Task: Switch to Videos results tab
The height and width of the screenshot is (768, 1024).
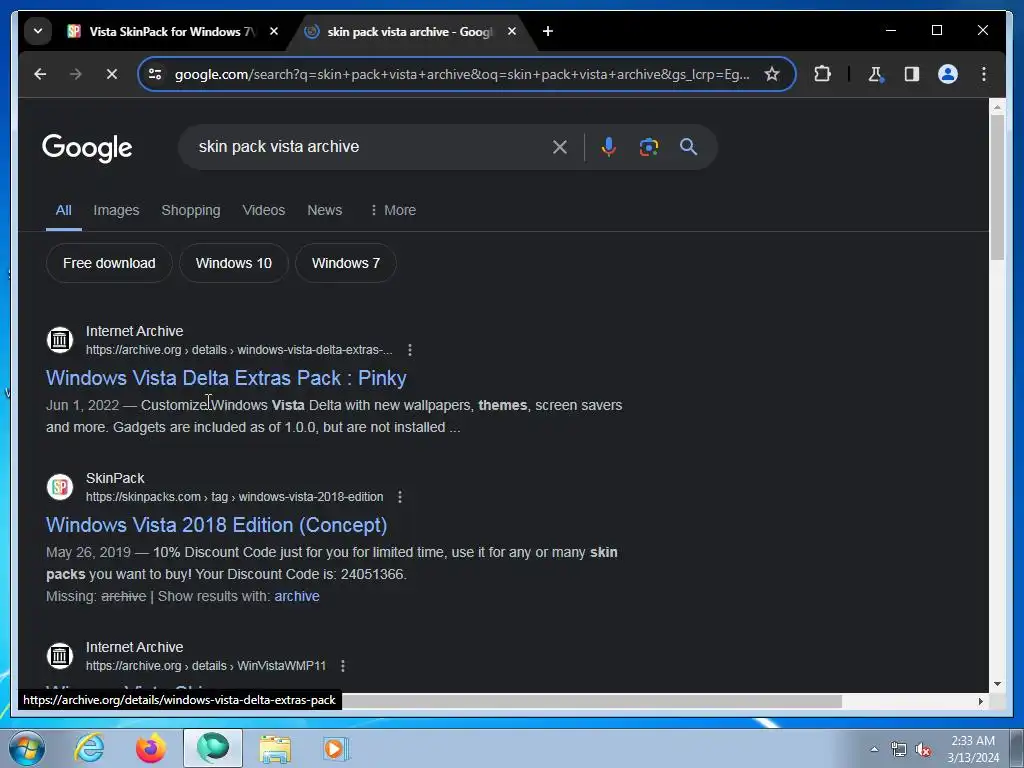Action: (264, 210)
